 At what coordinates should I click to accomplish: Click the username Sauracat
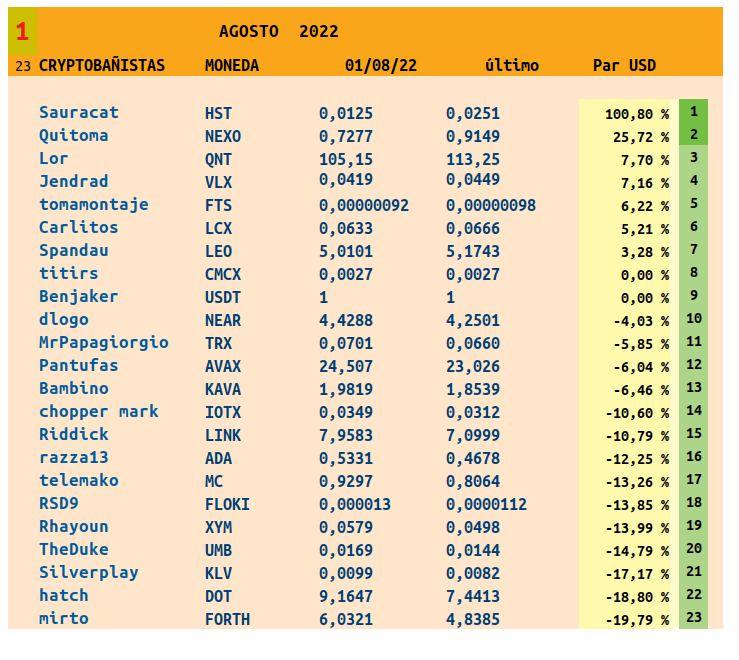coord(78,113)
